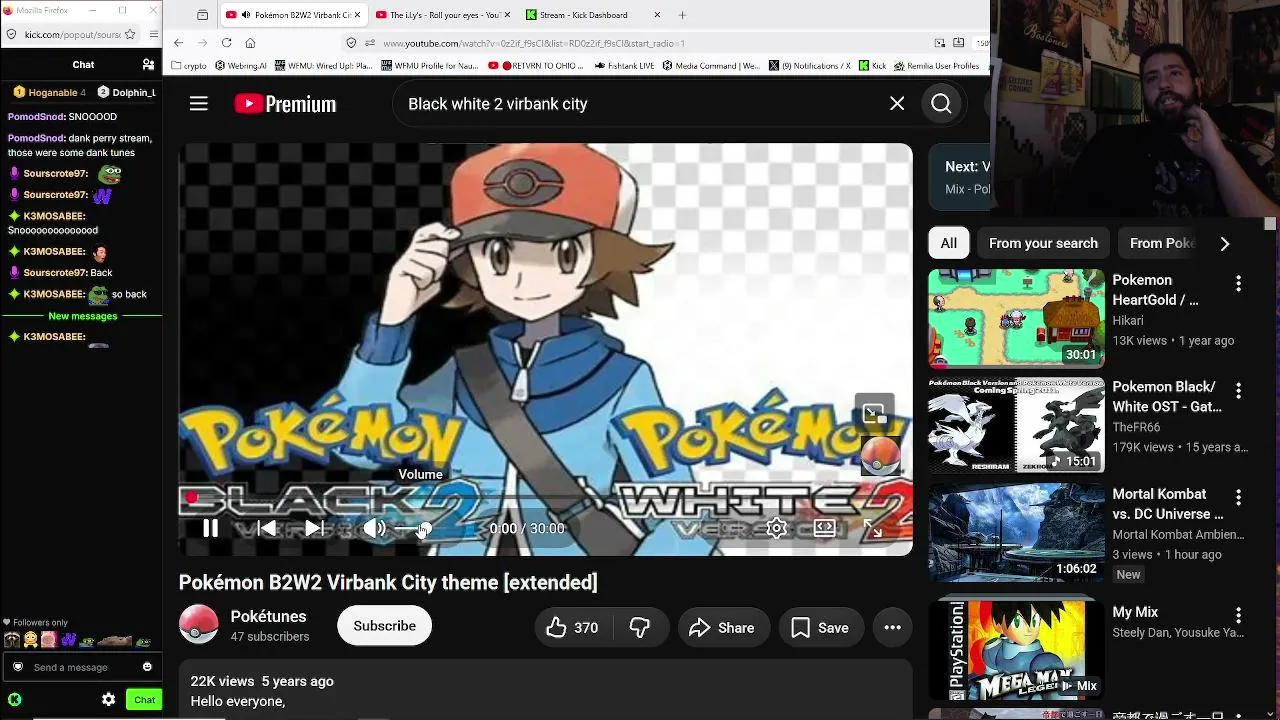This screenshot has height=720, width=1280.
Task: Open the Kick bookmark
Action: (x=872, y=66)
